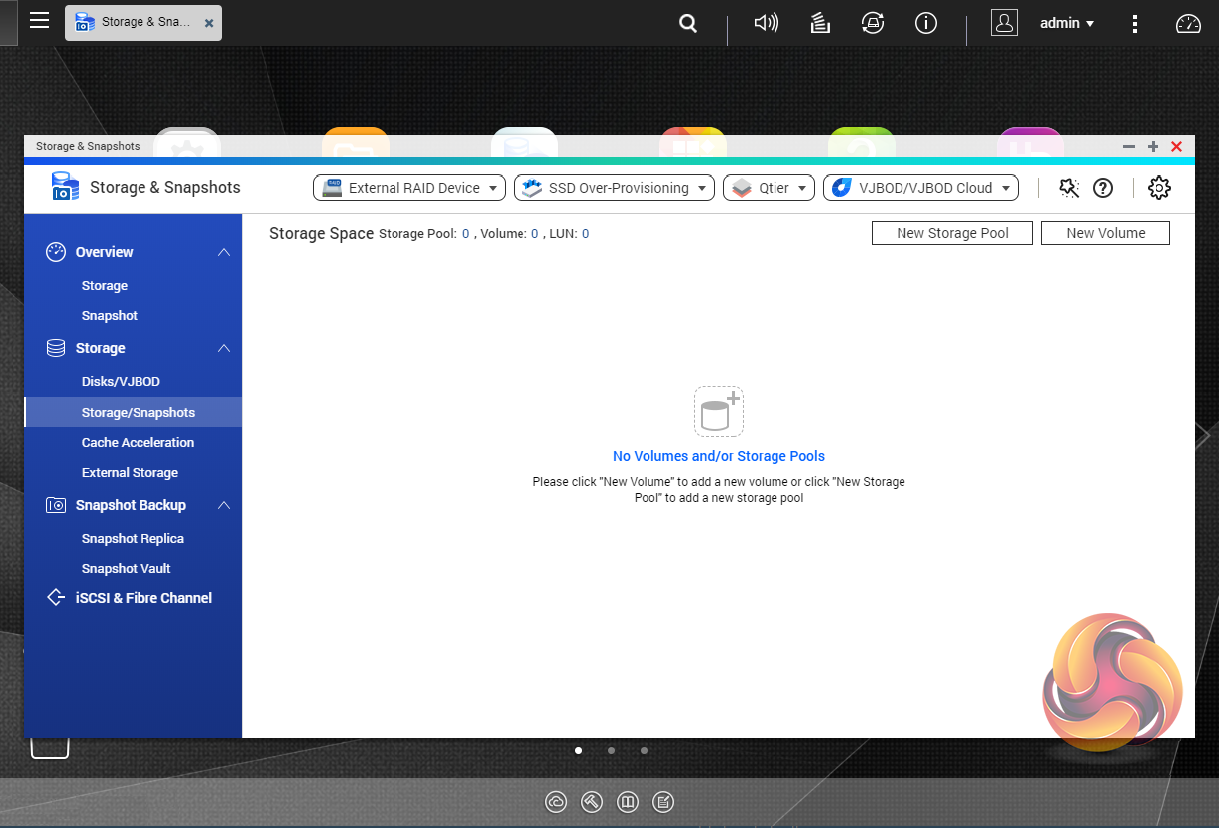This screenshot has width=1219, height=829.
Task: Click the Storage & Snapshots app logo
Action: tap(65, 187)
